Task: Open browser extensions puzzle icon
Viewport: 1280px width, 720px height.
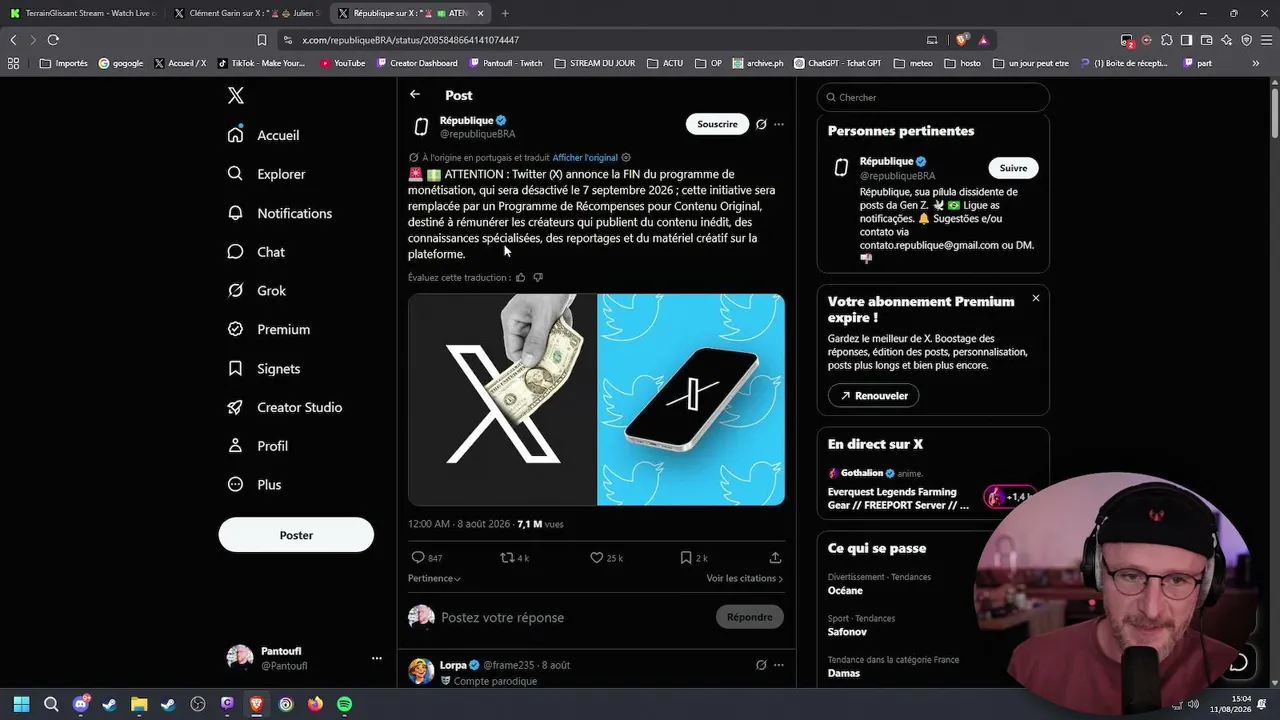Action: tap(1166, 40)
